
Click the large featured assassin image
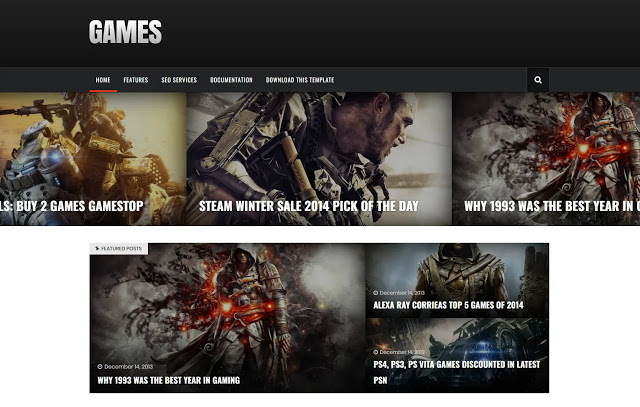tap(227, 318)
